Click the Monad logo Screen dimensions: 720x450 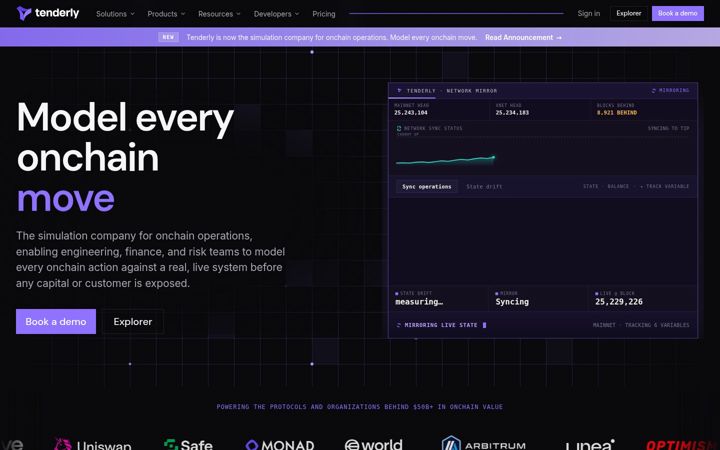pos(280,444)
